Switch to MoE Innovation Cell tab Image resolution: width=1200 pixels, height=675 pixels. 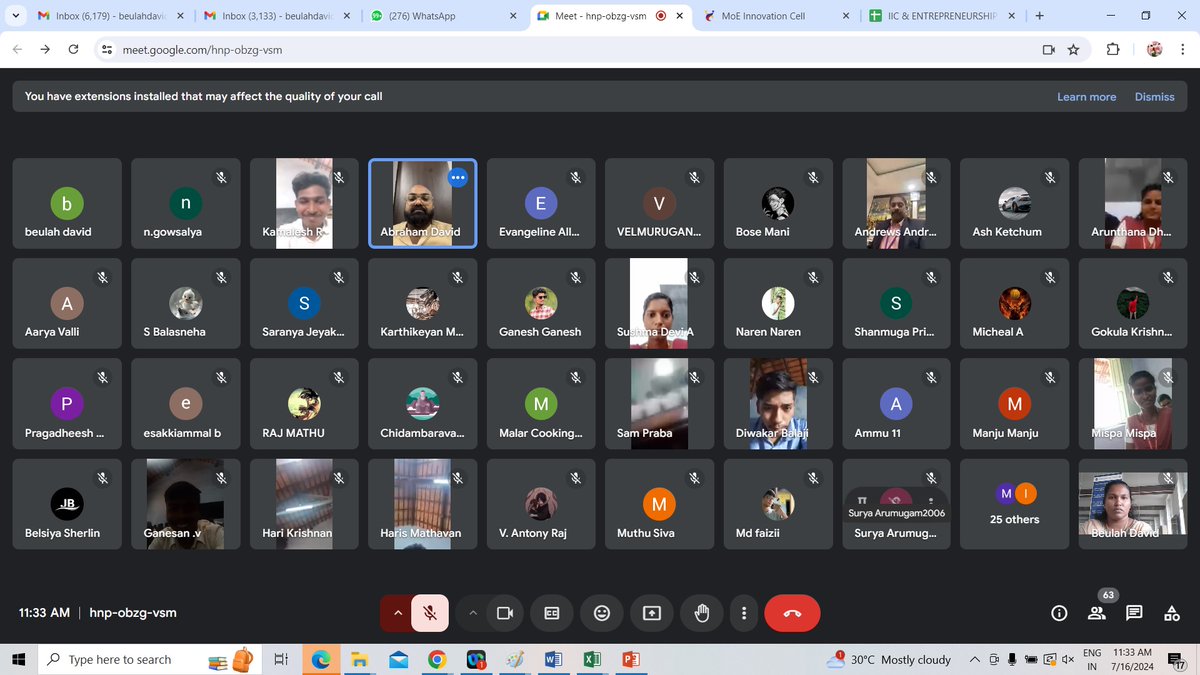point(775,16)
